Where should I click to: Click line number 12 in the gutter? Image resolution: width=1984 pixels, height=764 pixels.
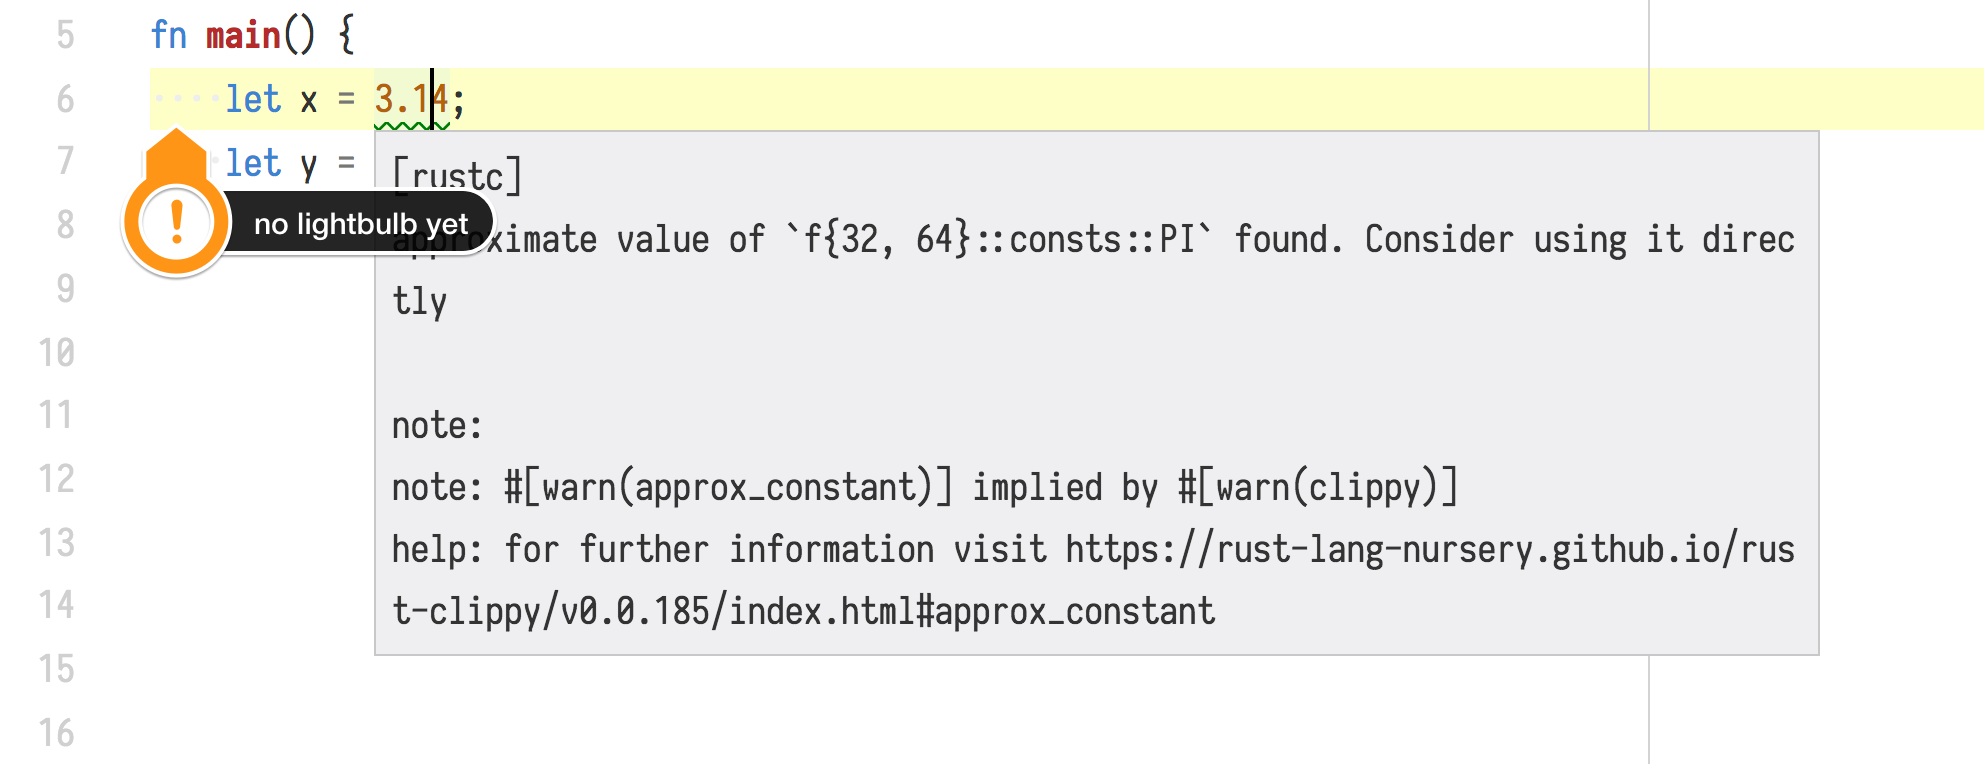[x=57, y=479]
